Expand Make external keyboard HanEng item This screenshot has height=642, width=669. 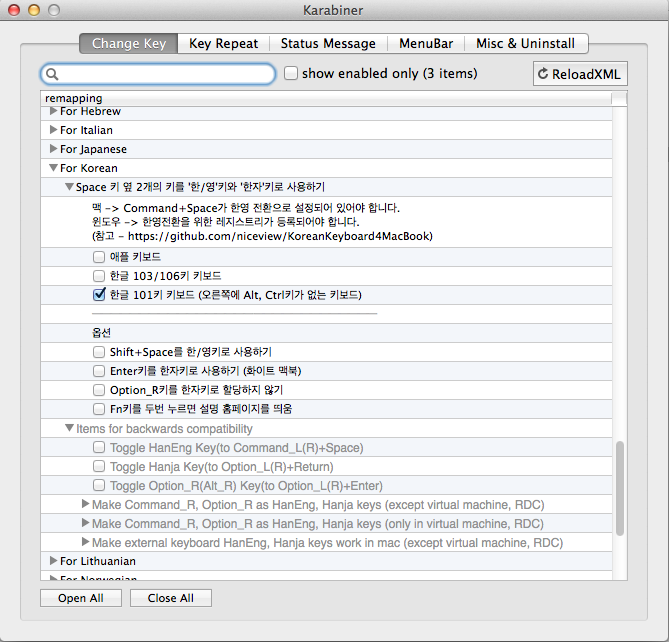point(85,542)
